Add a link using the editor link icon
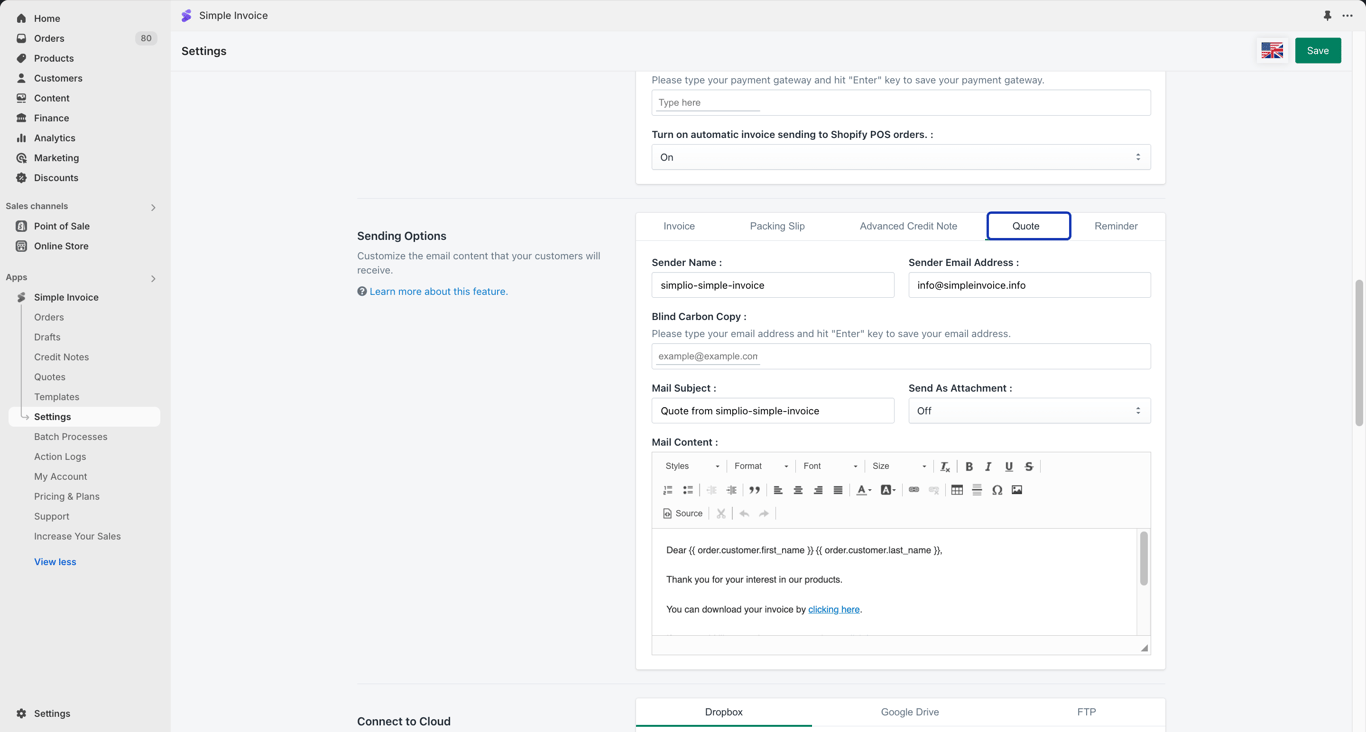 point(914,490)
